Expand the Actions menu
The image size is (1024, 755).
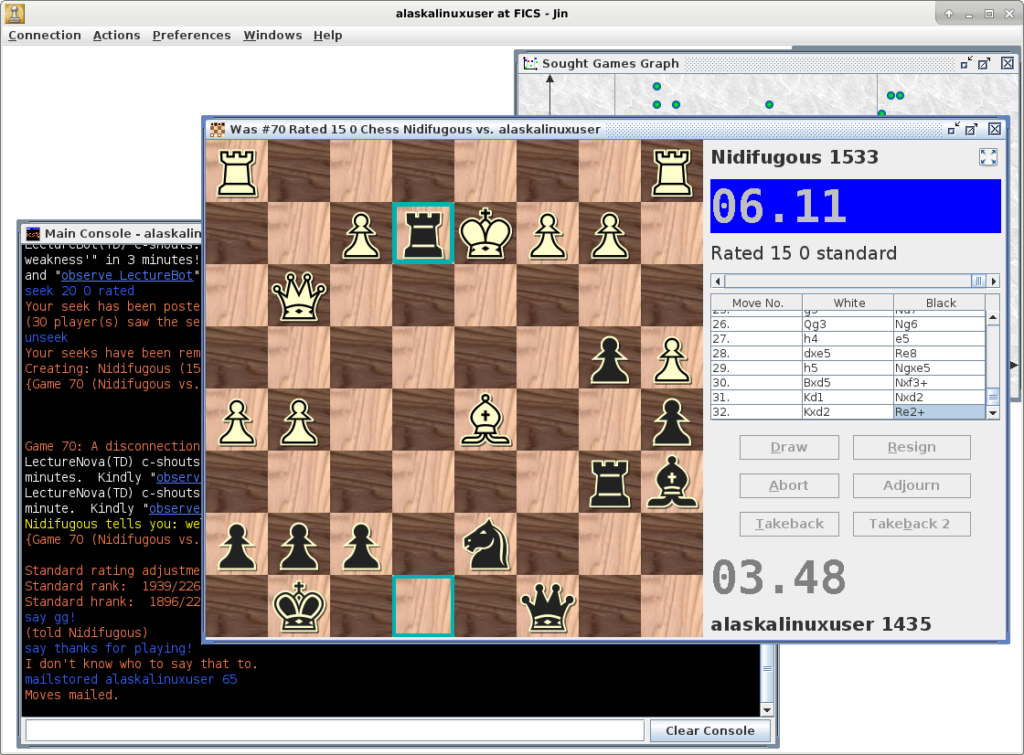tap(116, 35)
